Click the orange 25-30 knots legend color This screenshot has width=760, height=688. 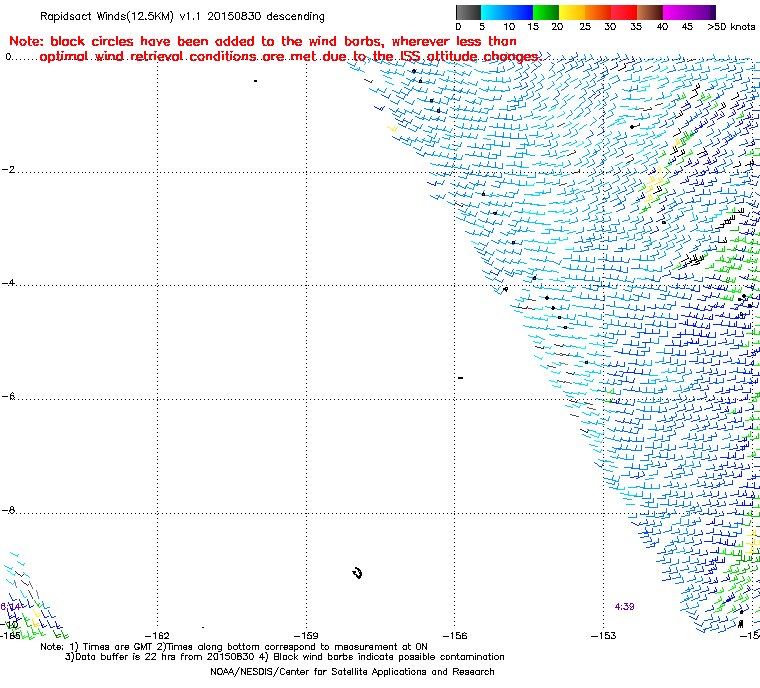pyautogui.click(x=598, y=12)
